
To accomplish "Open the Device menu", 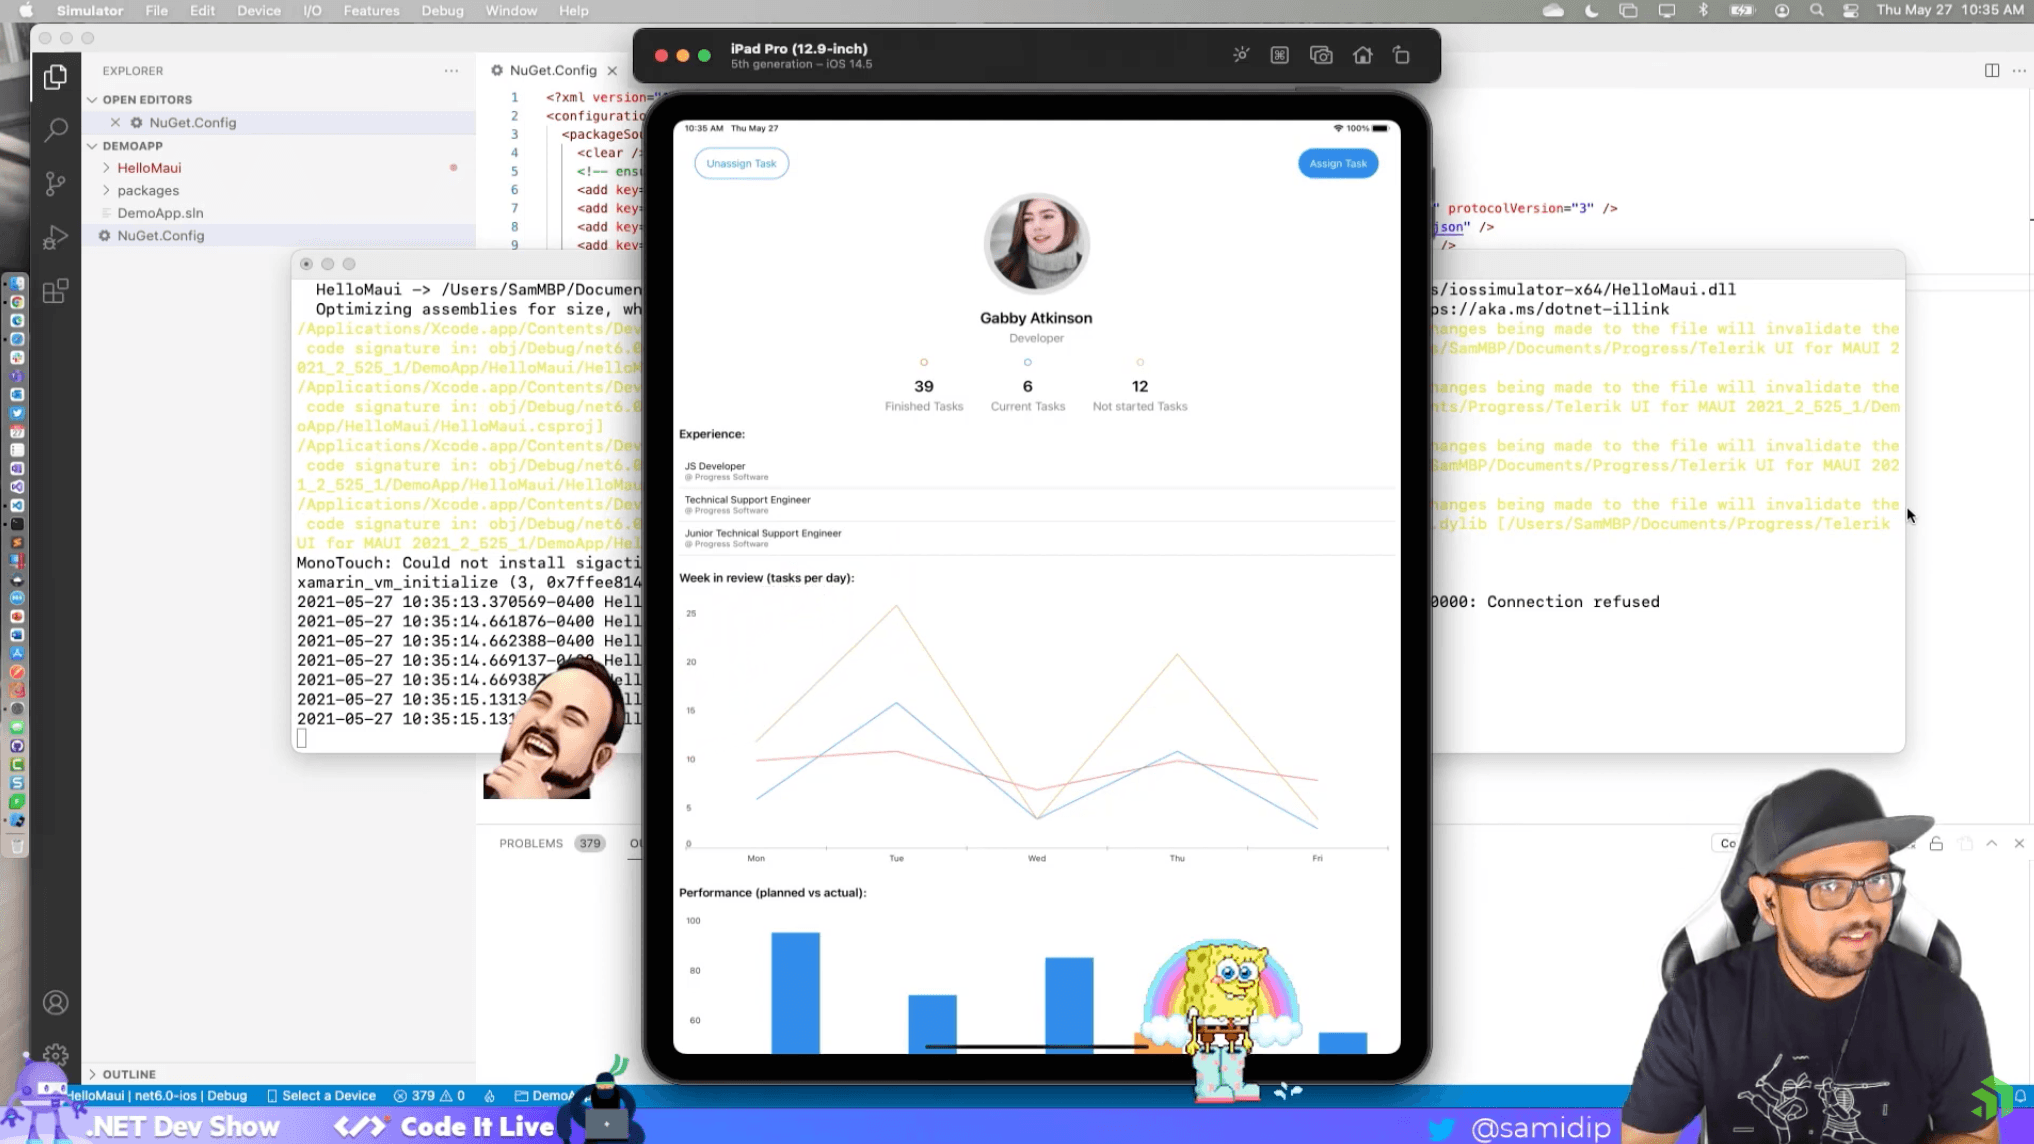I will pos(258,11).
